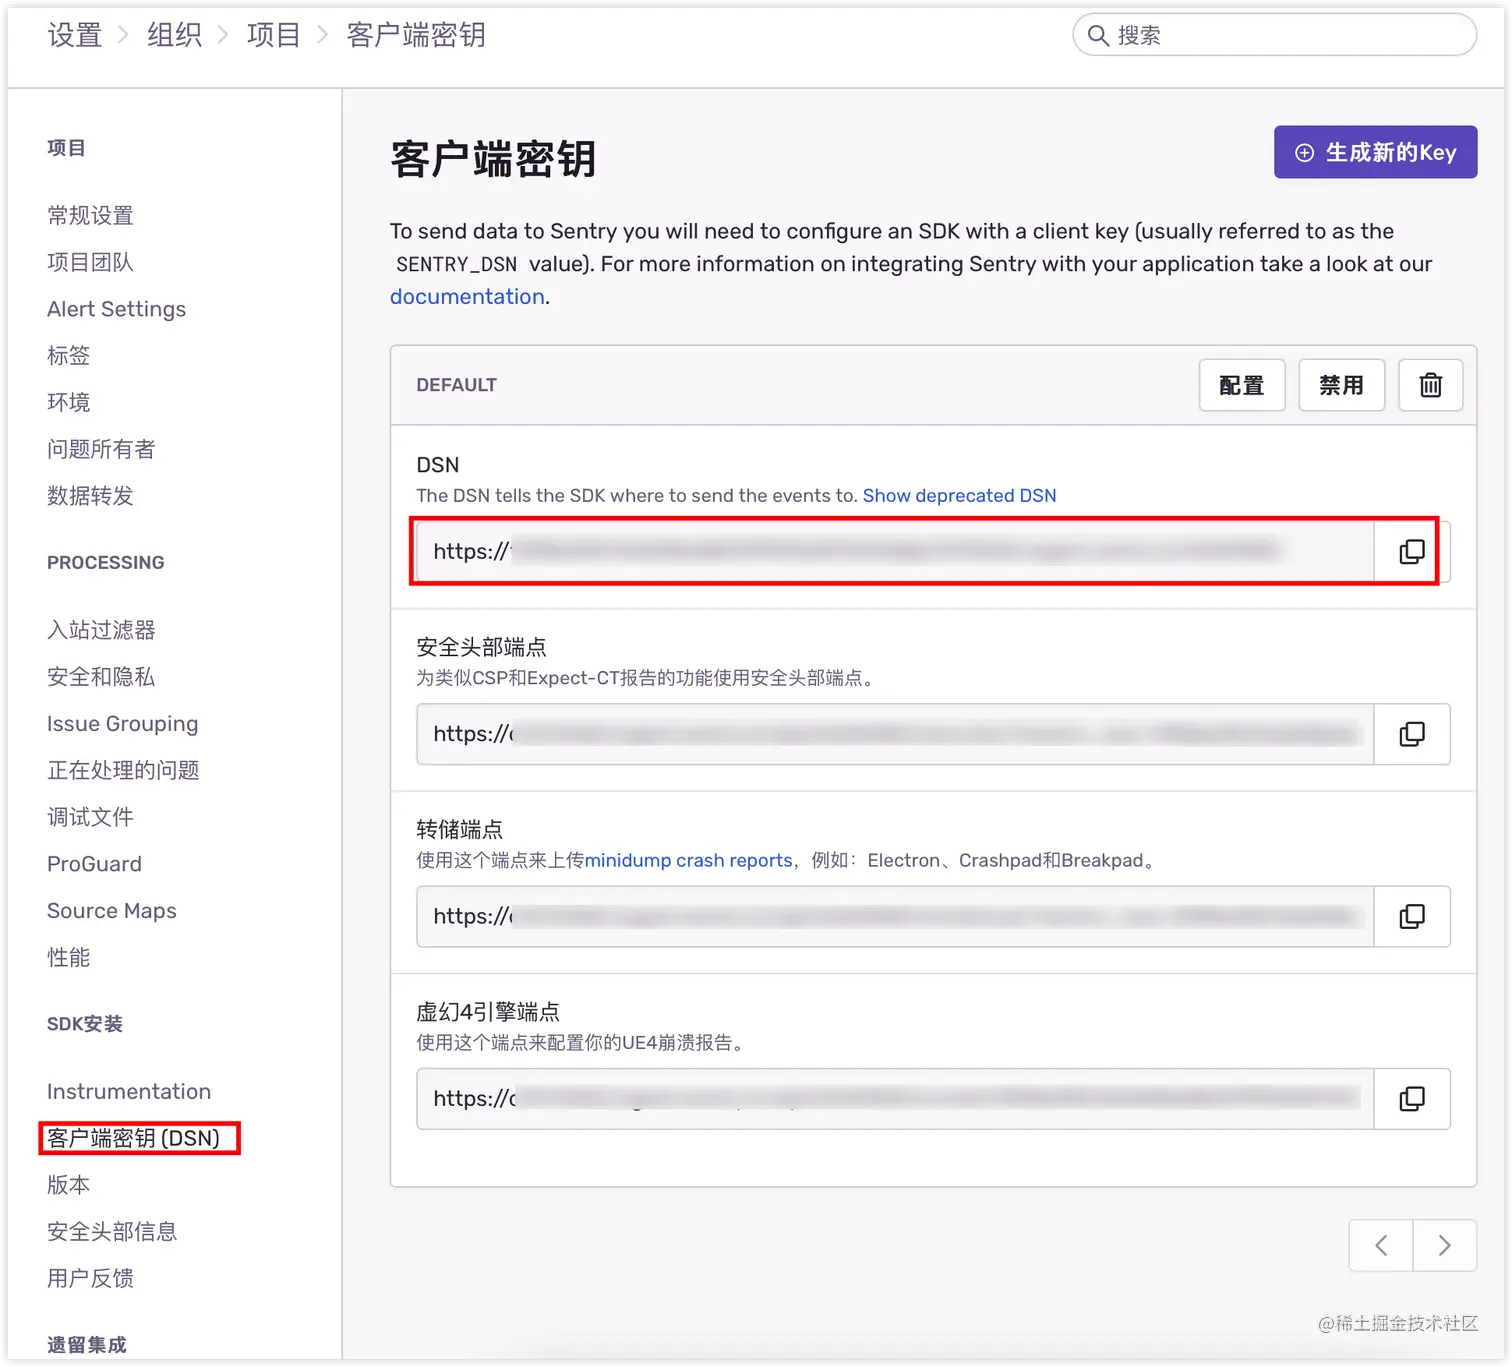Go to previous page with left chevron

tap(1380, 1245)
